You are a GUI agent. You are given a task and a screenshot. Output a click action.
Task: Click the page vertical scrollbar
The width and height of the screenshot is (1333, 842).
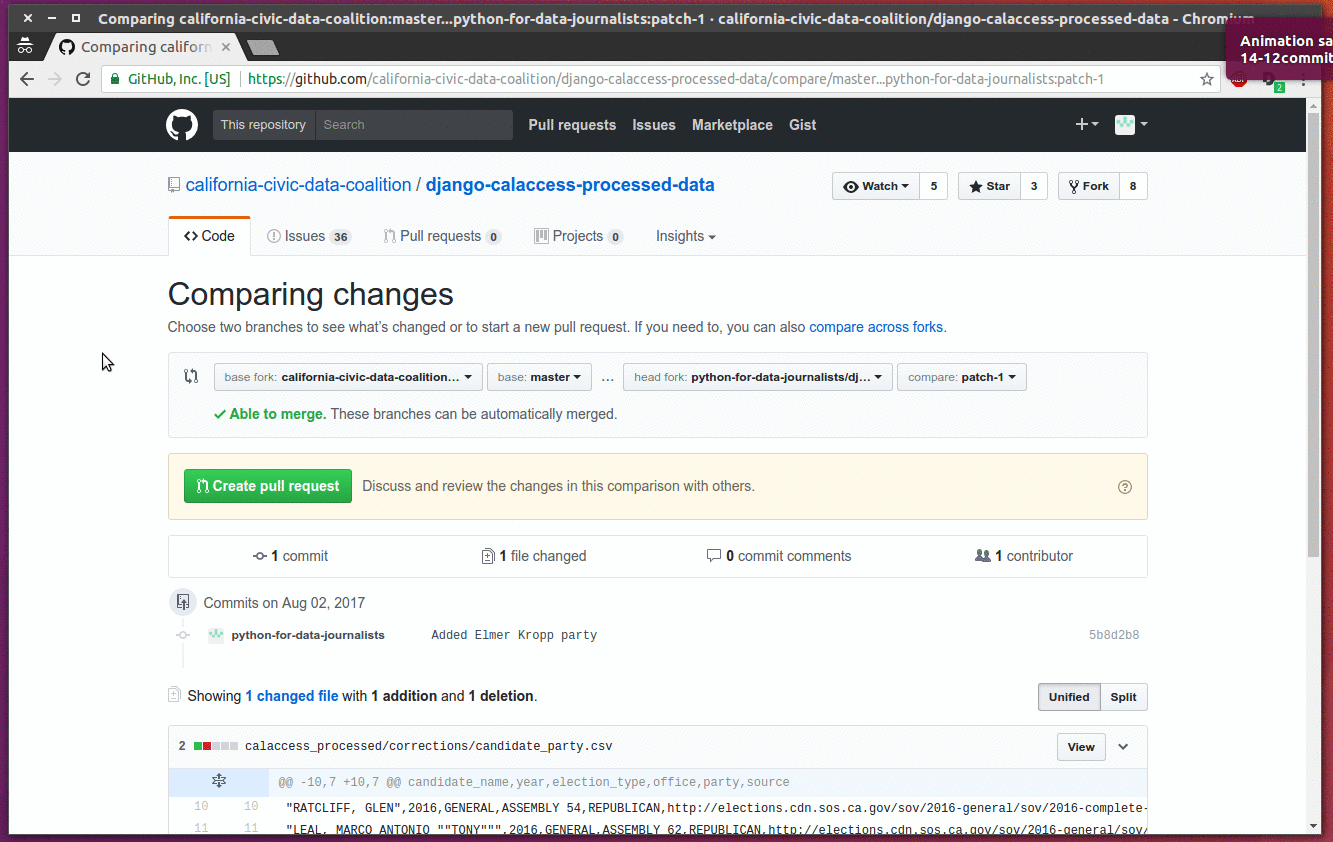pos(1313,330)
